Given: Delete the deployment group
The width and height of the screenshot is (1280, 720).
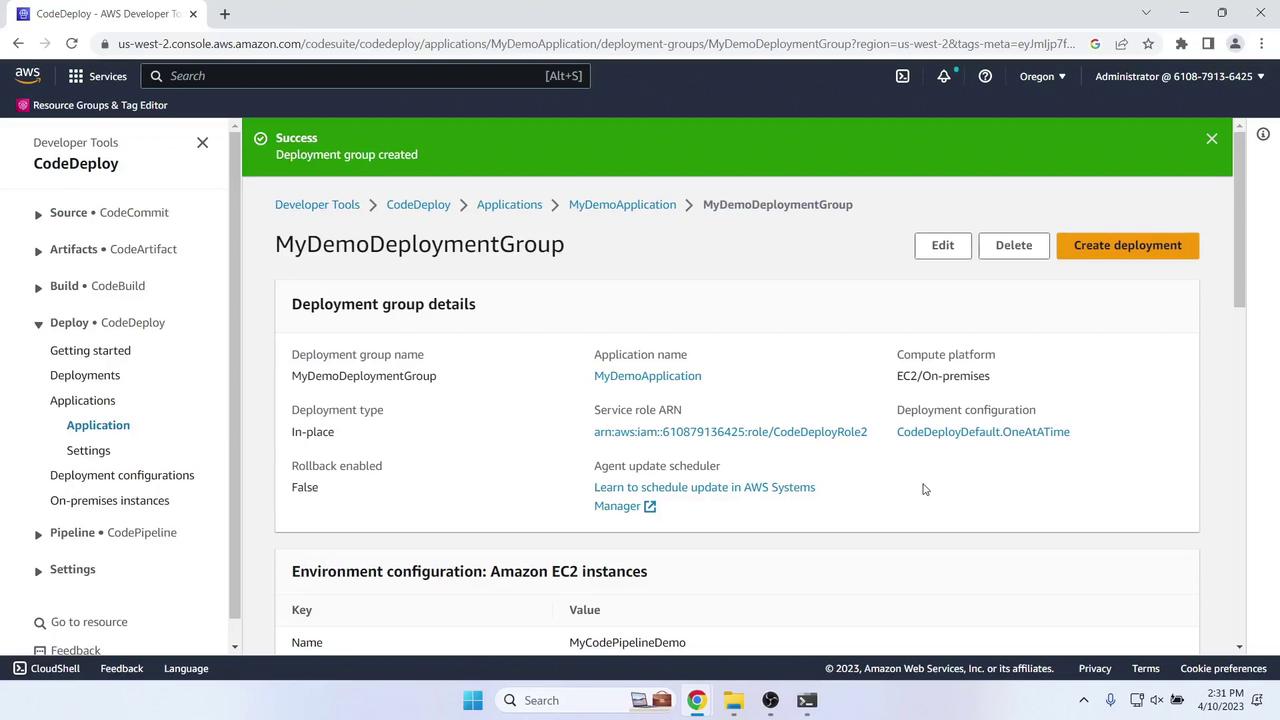Looking at the screenshot, I should [1014, 245].
